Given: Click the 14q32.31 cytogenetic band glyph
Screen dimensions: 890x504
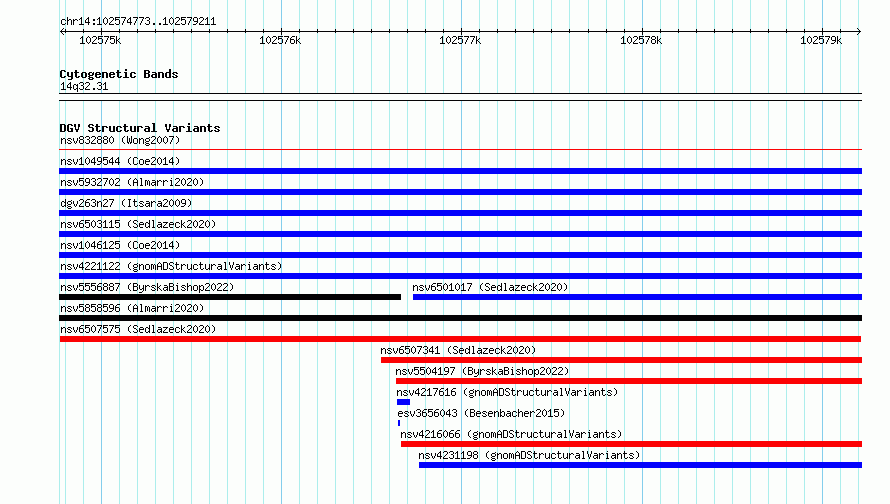Looking at the screenshot, I should 460,97.
